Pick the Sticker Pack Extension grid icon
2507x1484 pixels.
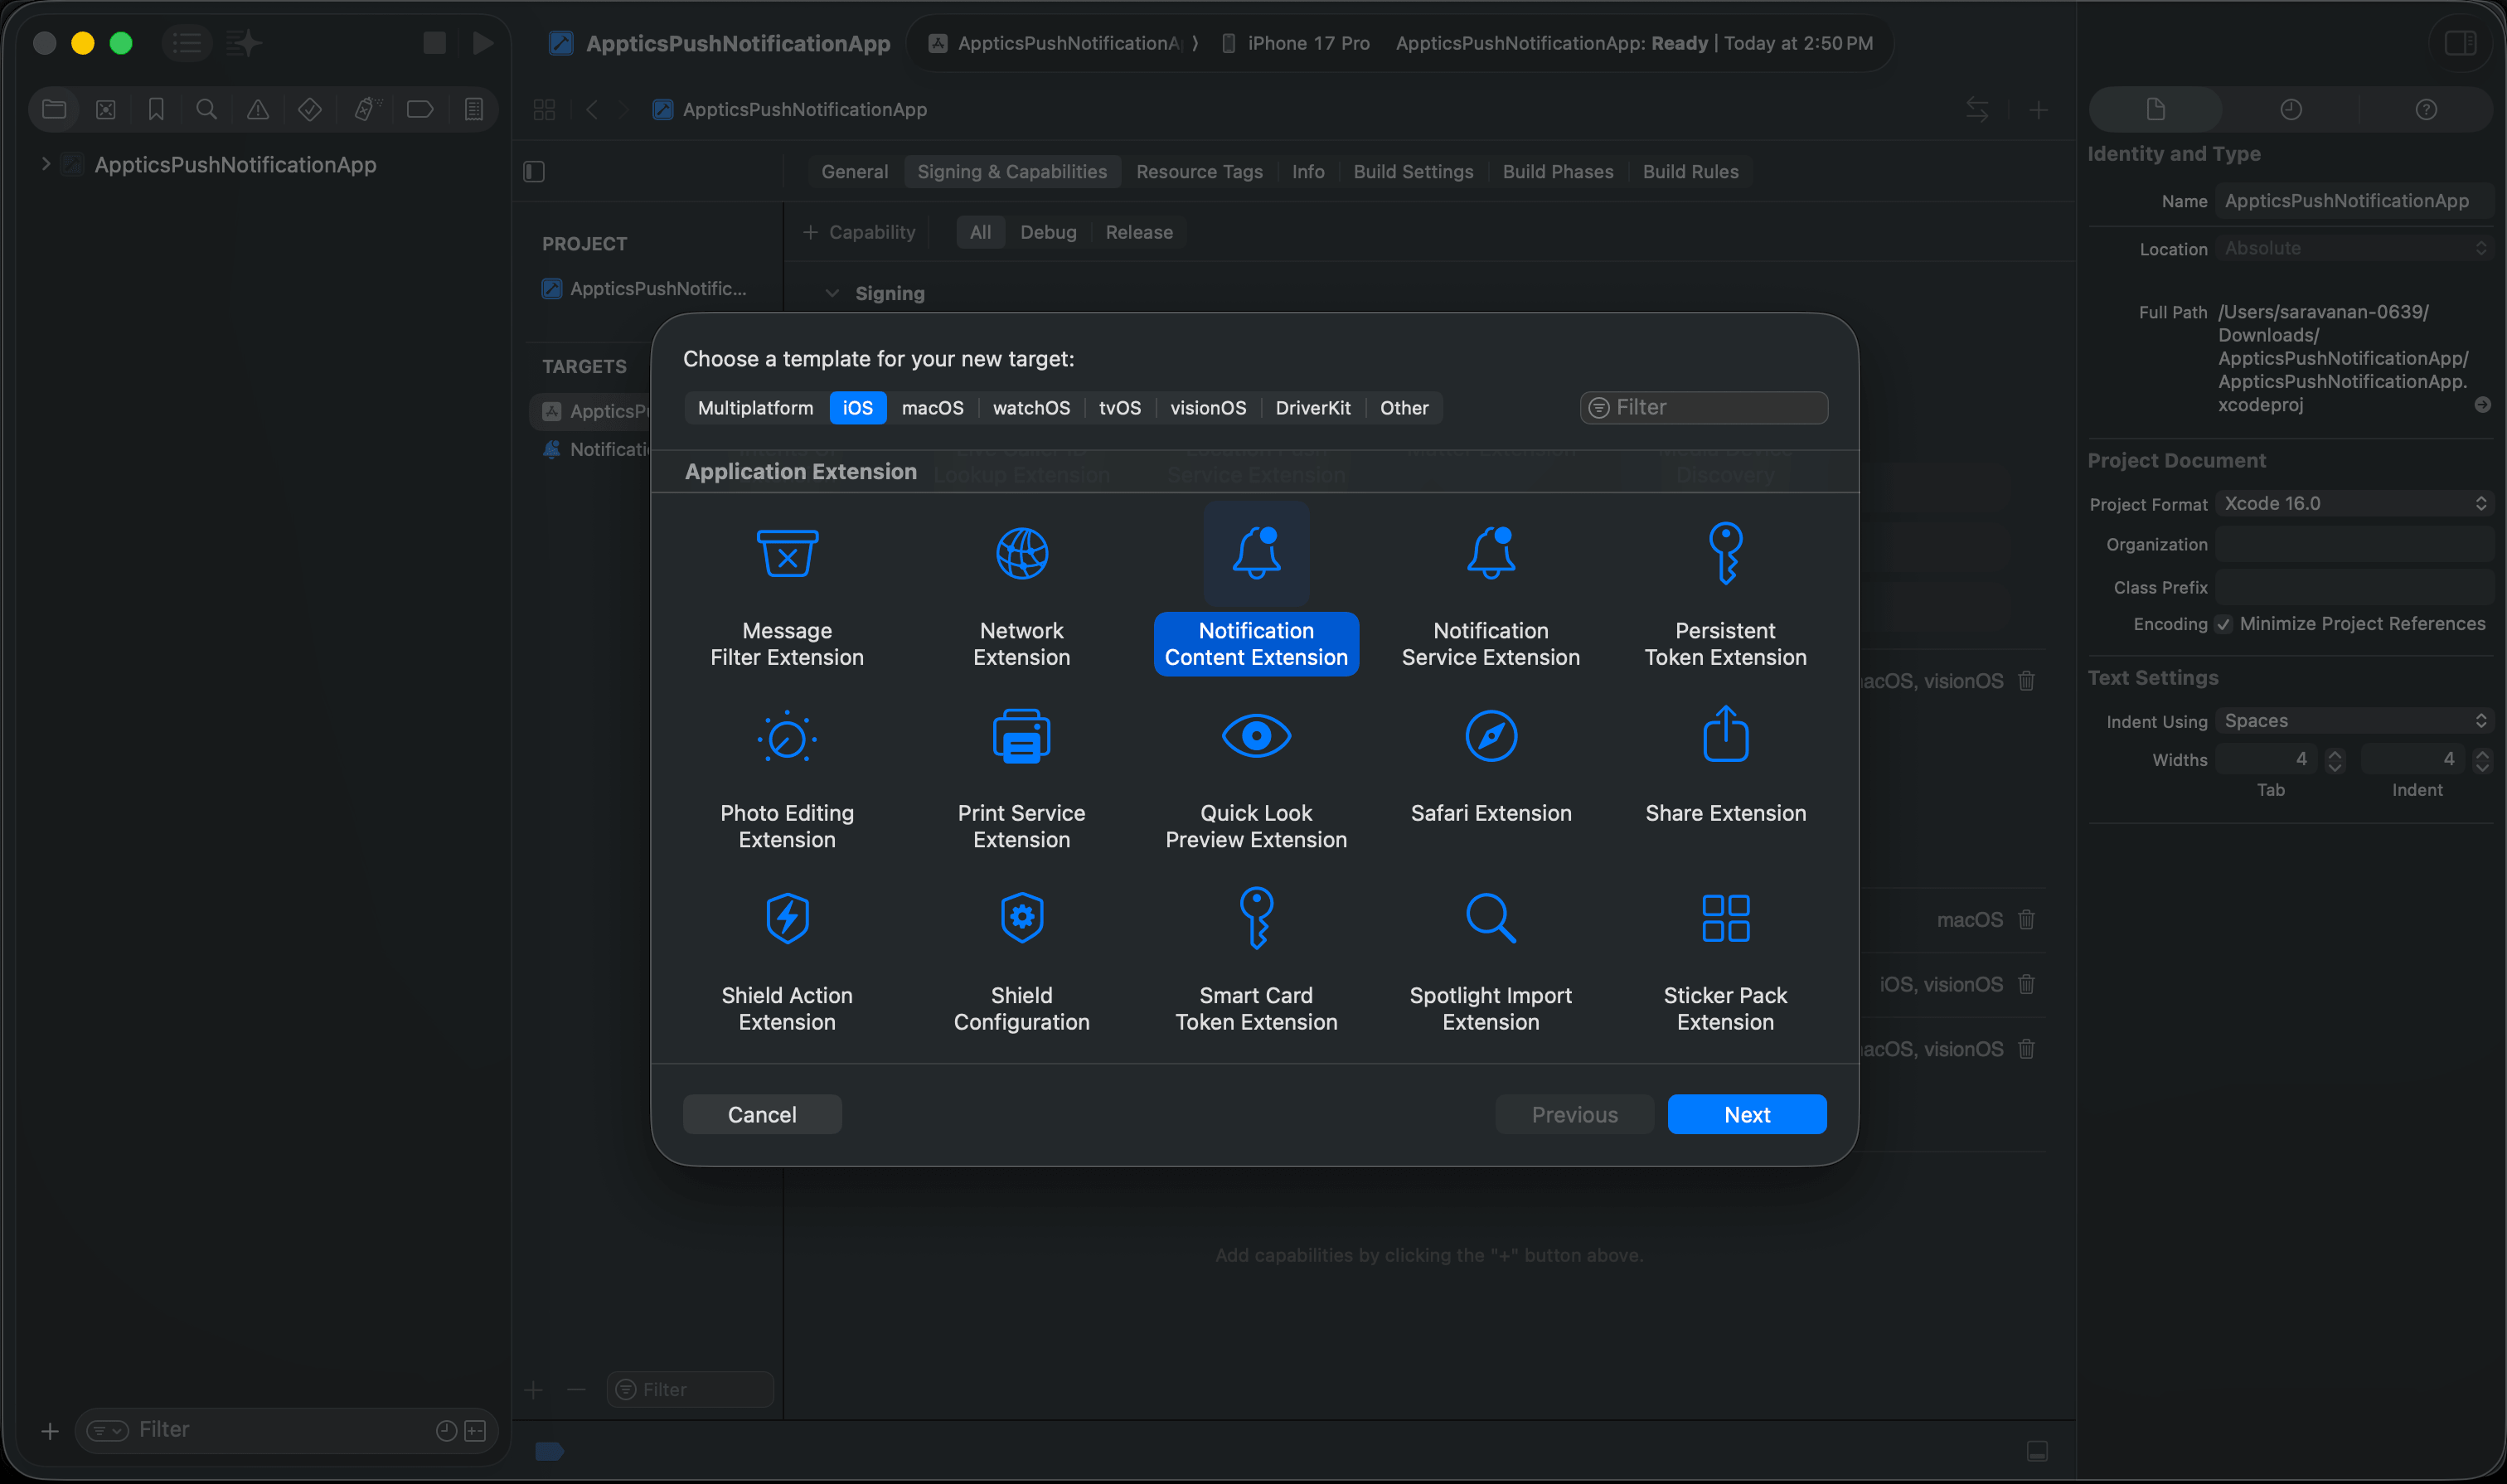[1725, 918]
